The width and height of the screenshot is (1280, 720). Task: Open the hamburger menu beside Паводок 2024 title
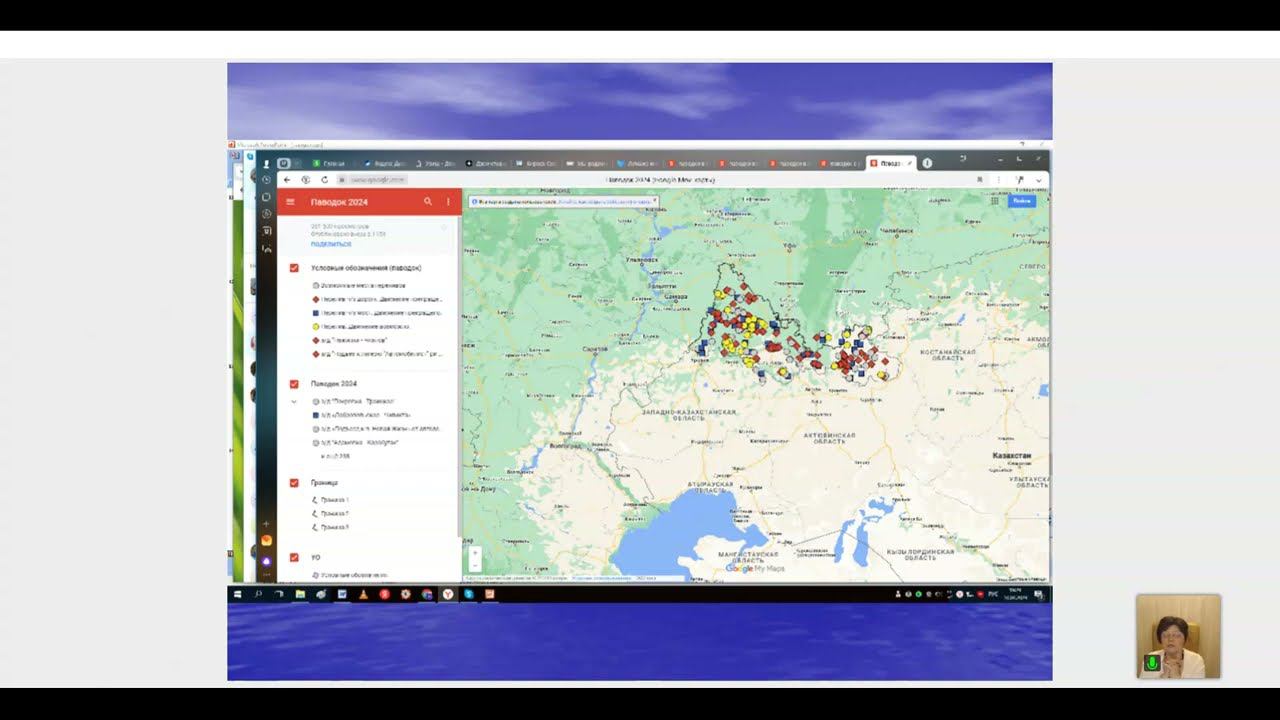290,202
